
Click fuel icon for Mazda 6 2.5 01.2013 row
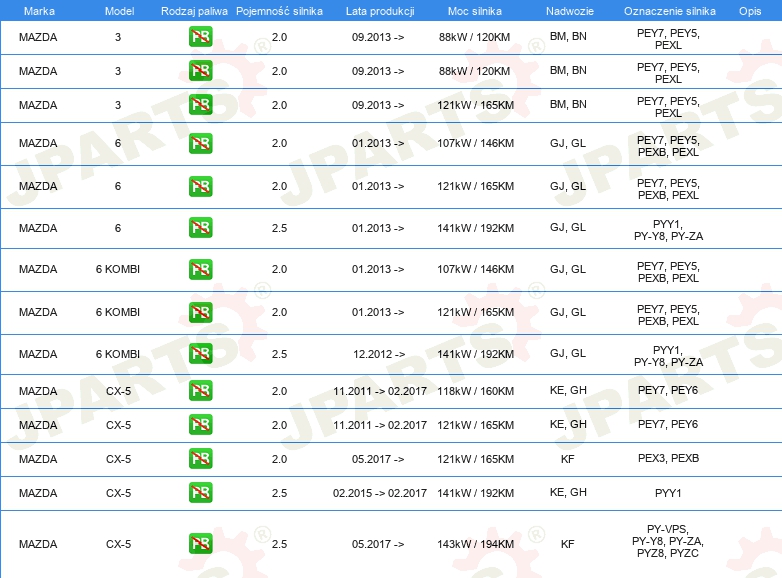[200, 227]
